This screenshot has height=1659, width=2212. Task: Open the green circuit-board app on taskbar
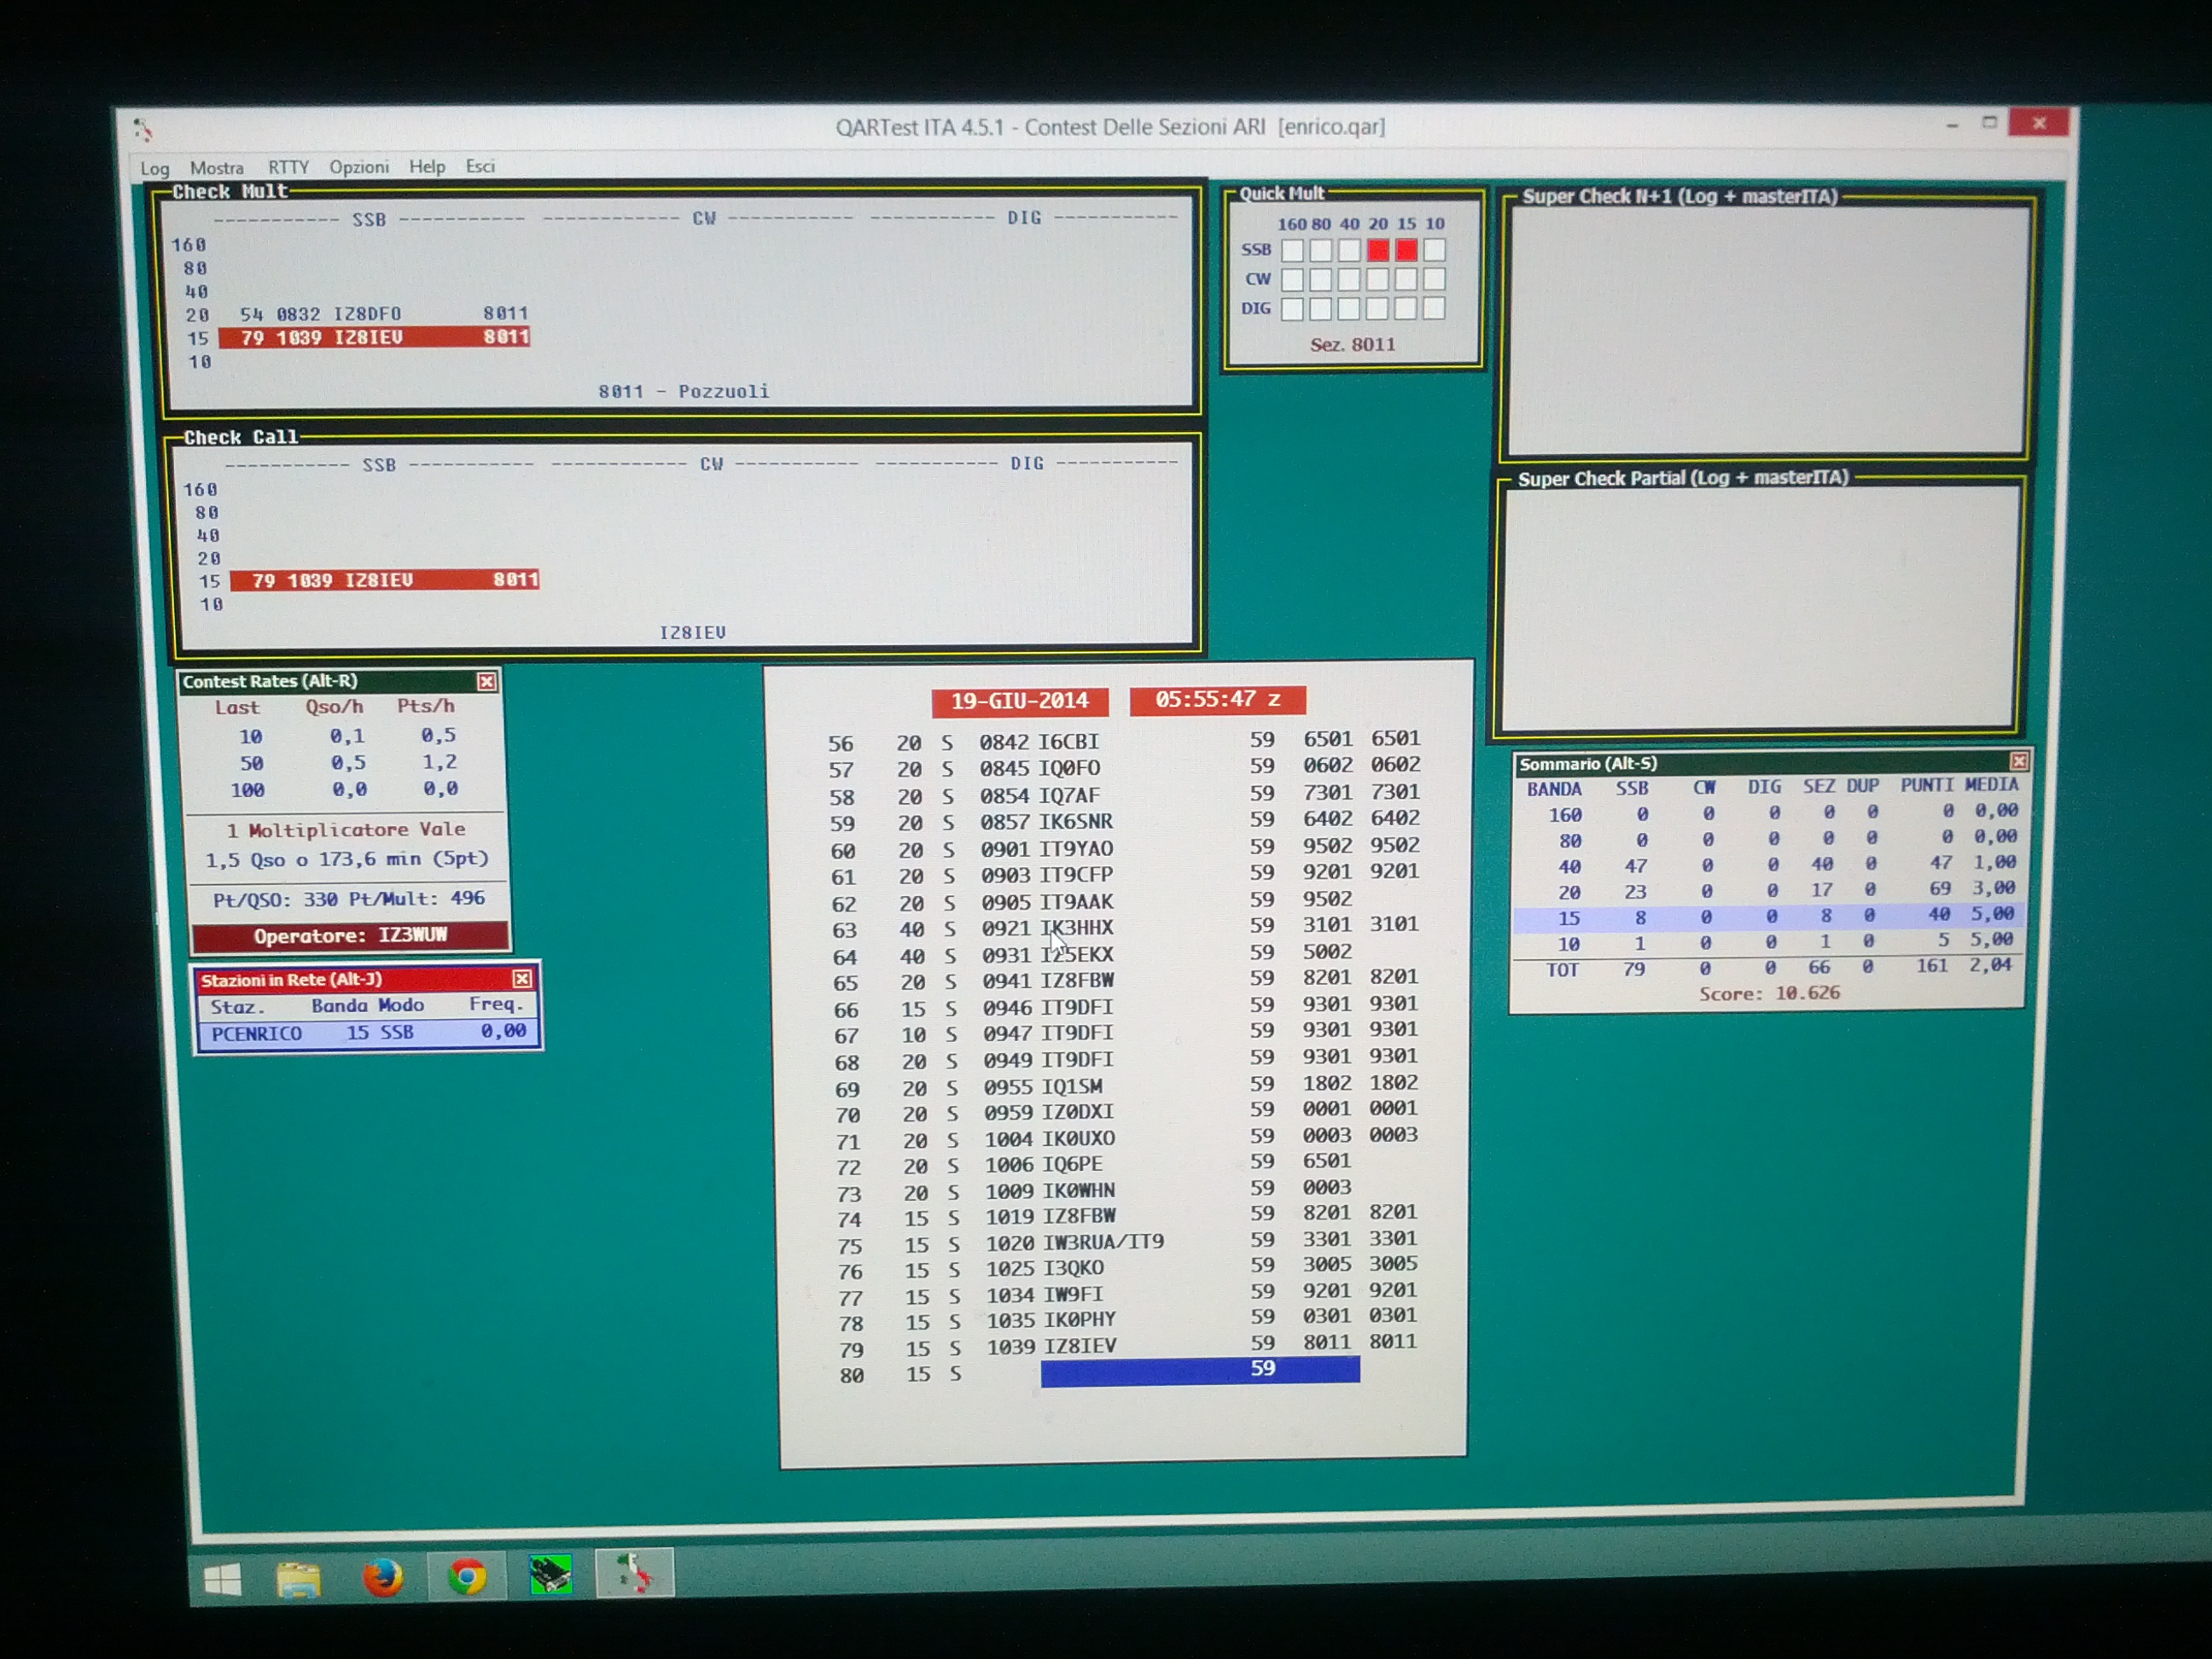tap(550, 1575)
